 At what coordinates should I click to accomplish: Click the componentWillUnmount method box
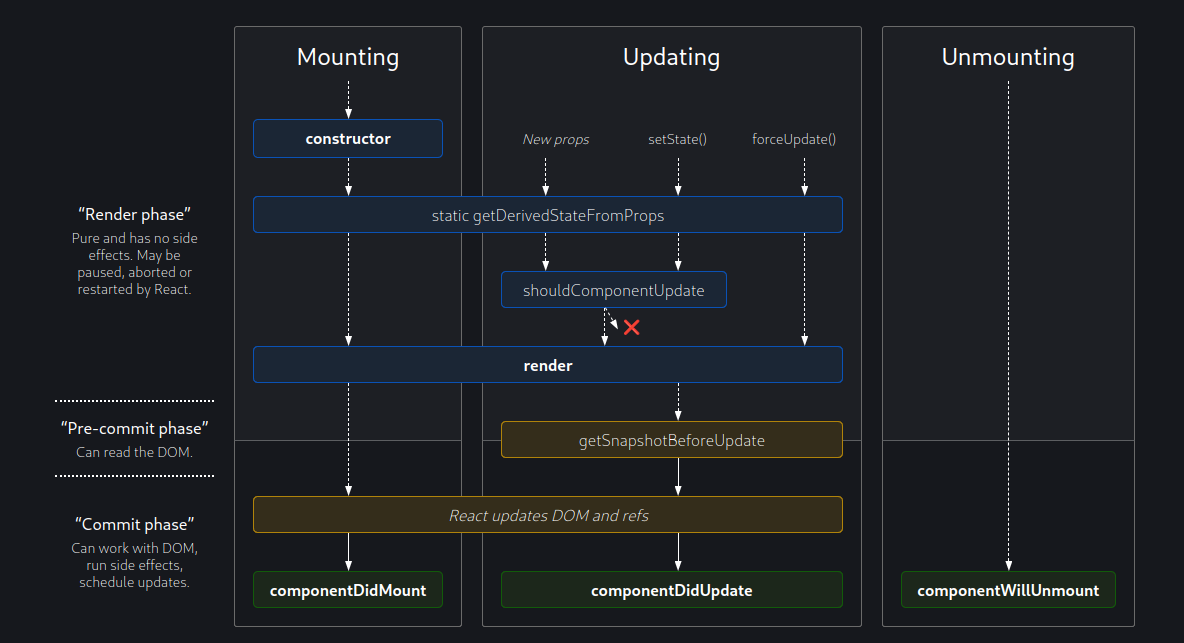point(1008,590)
